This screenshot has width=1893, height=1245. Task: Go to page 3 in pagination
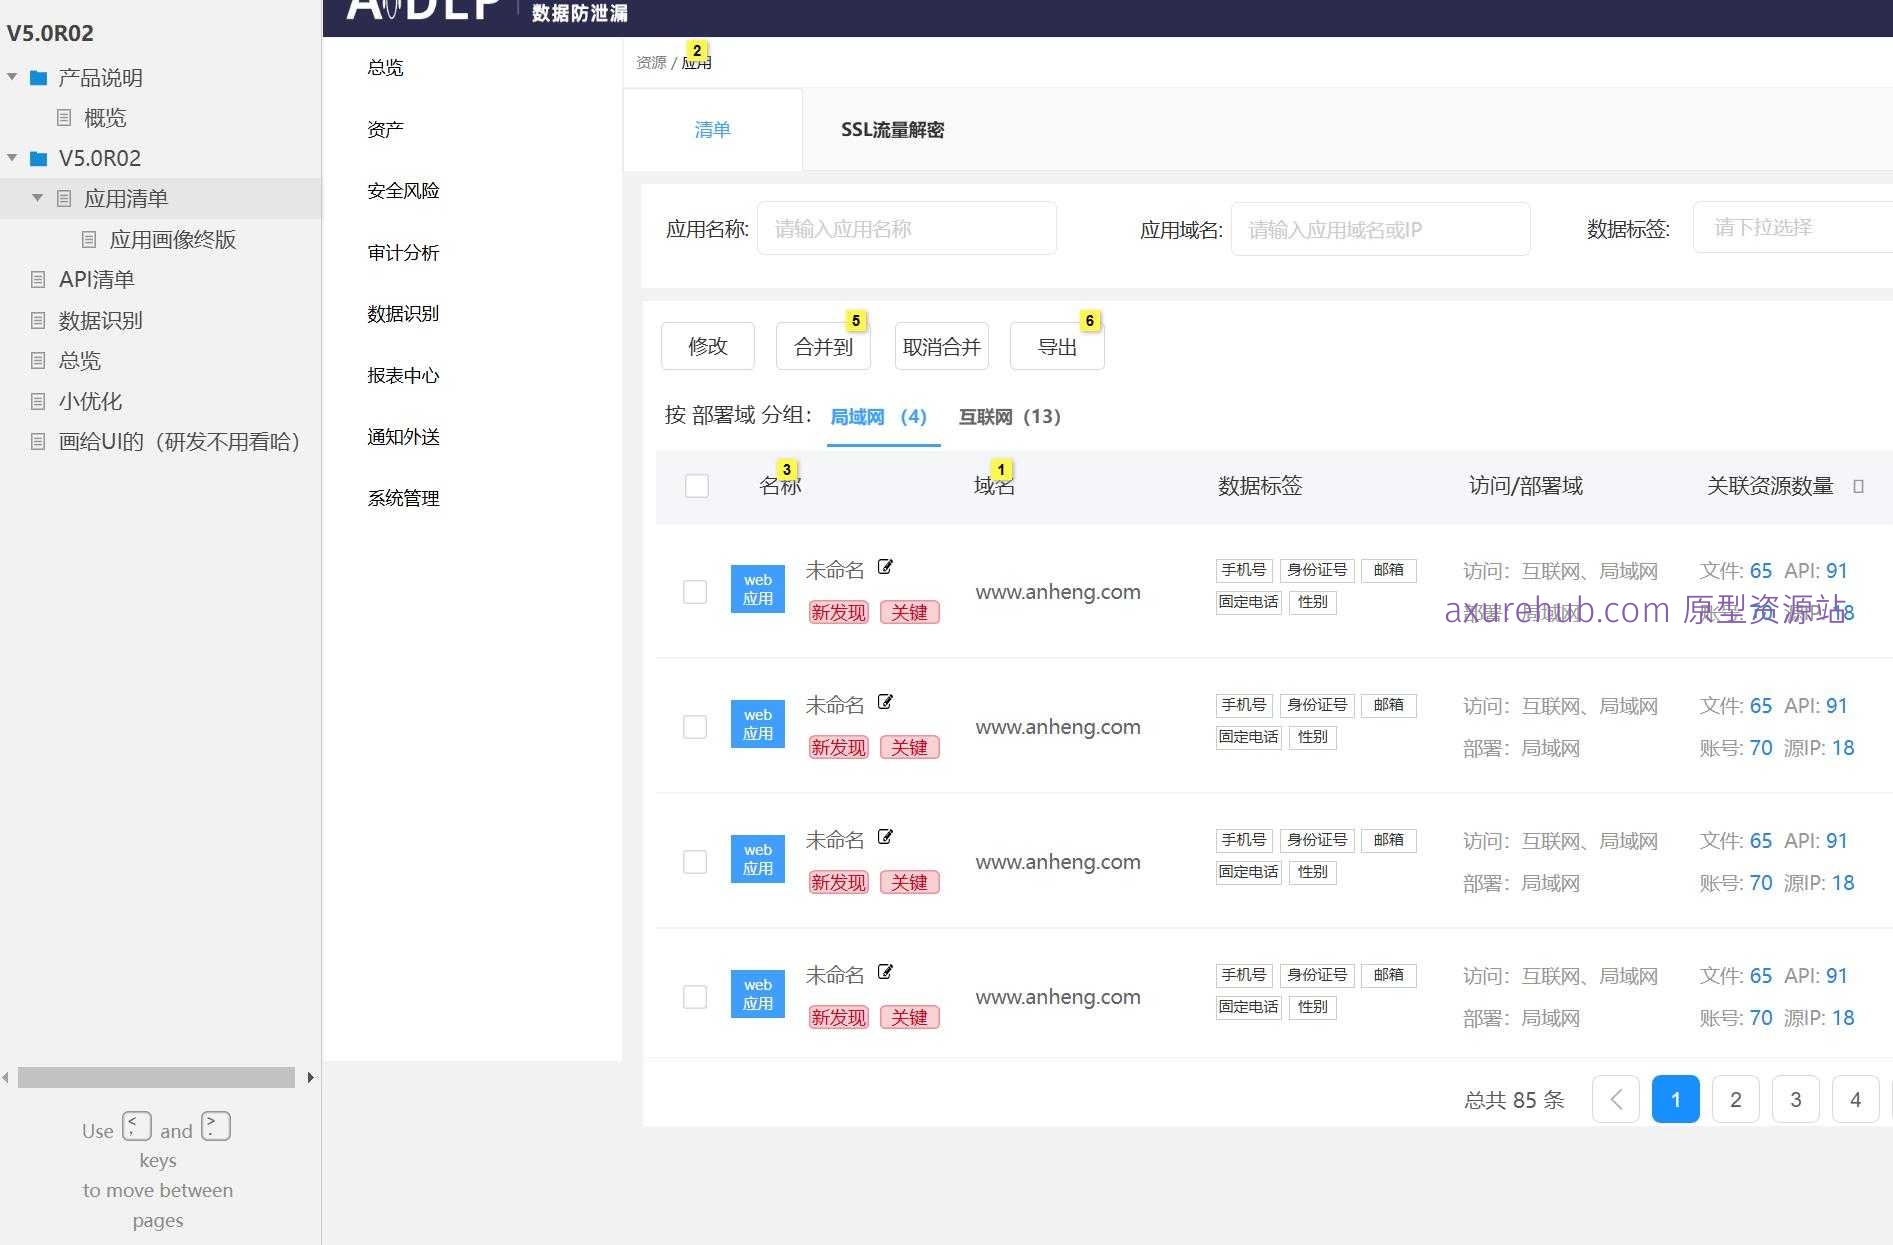pyautogui.click(x=1796, y=1099)
